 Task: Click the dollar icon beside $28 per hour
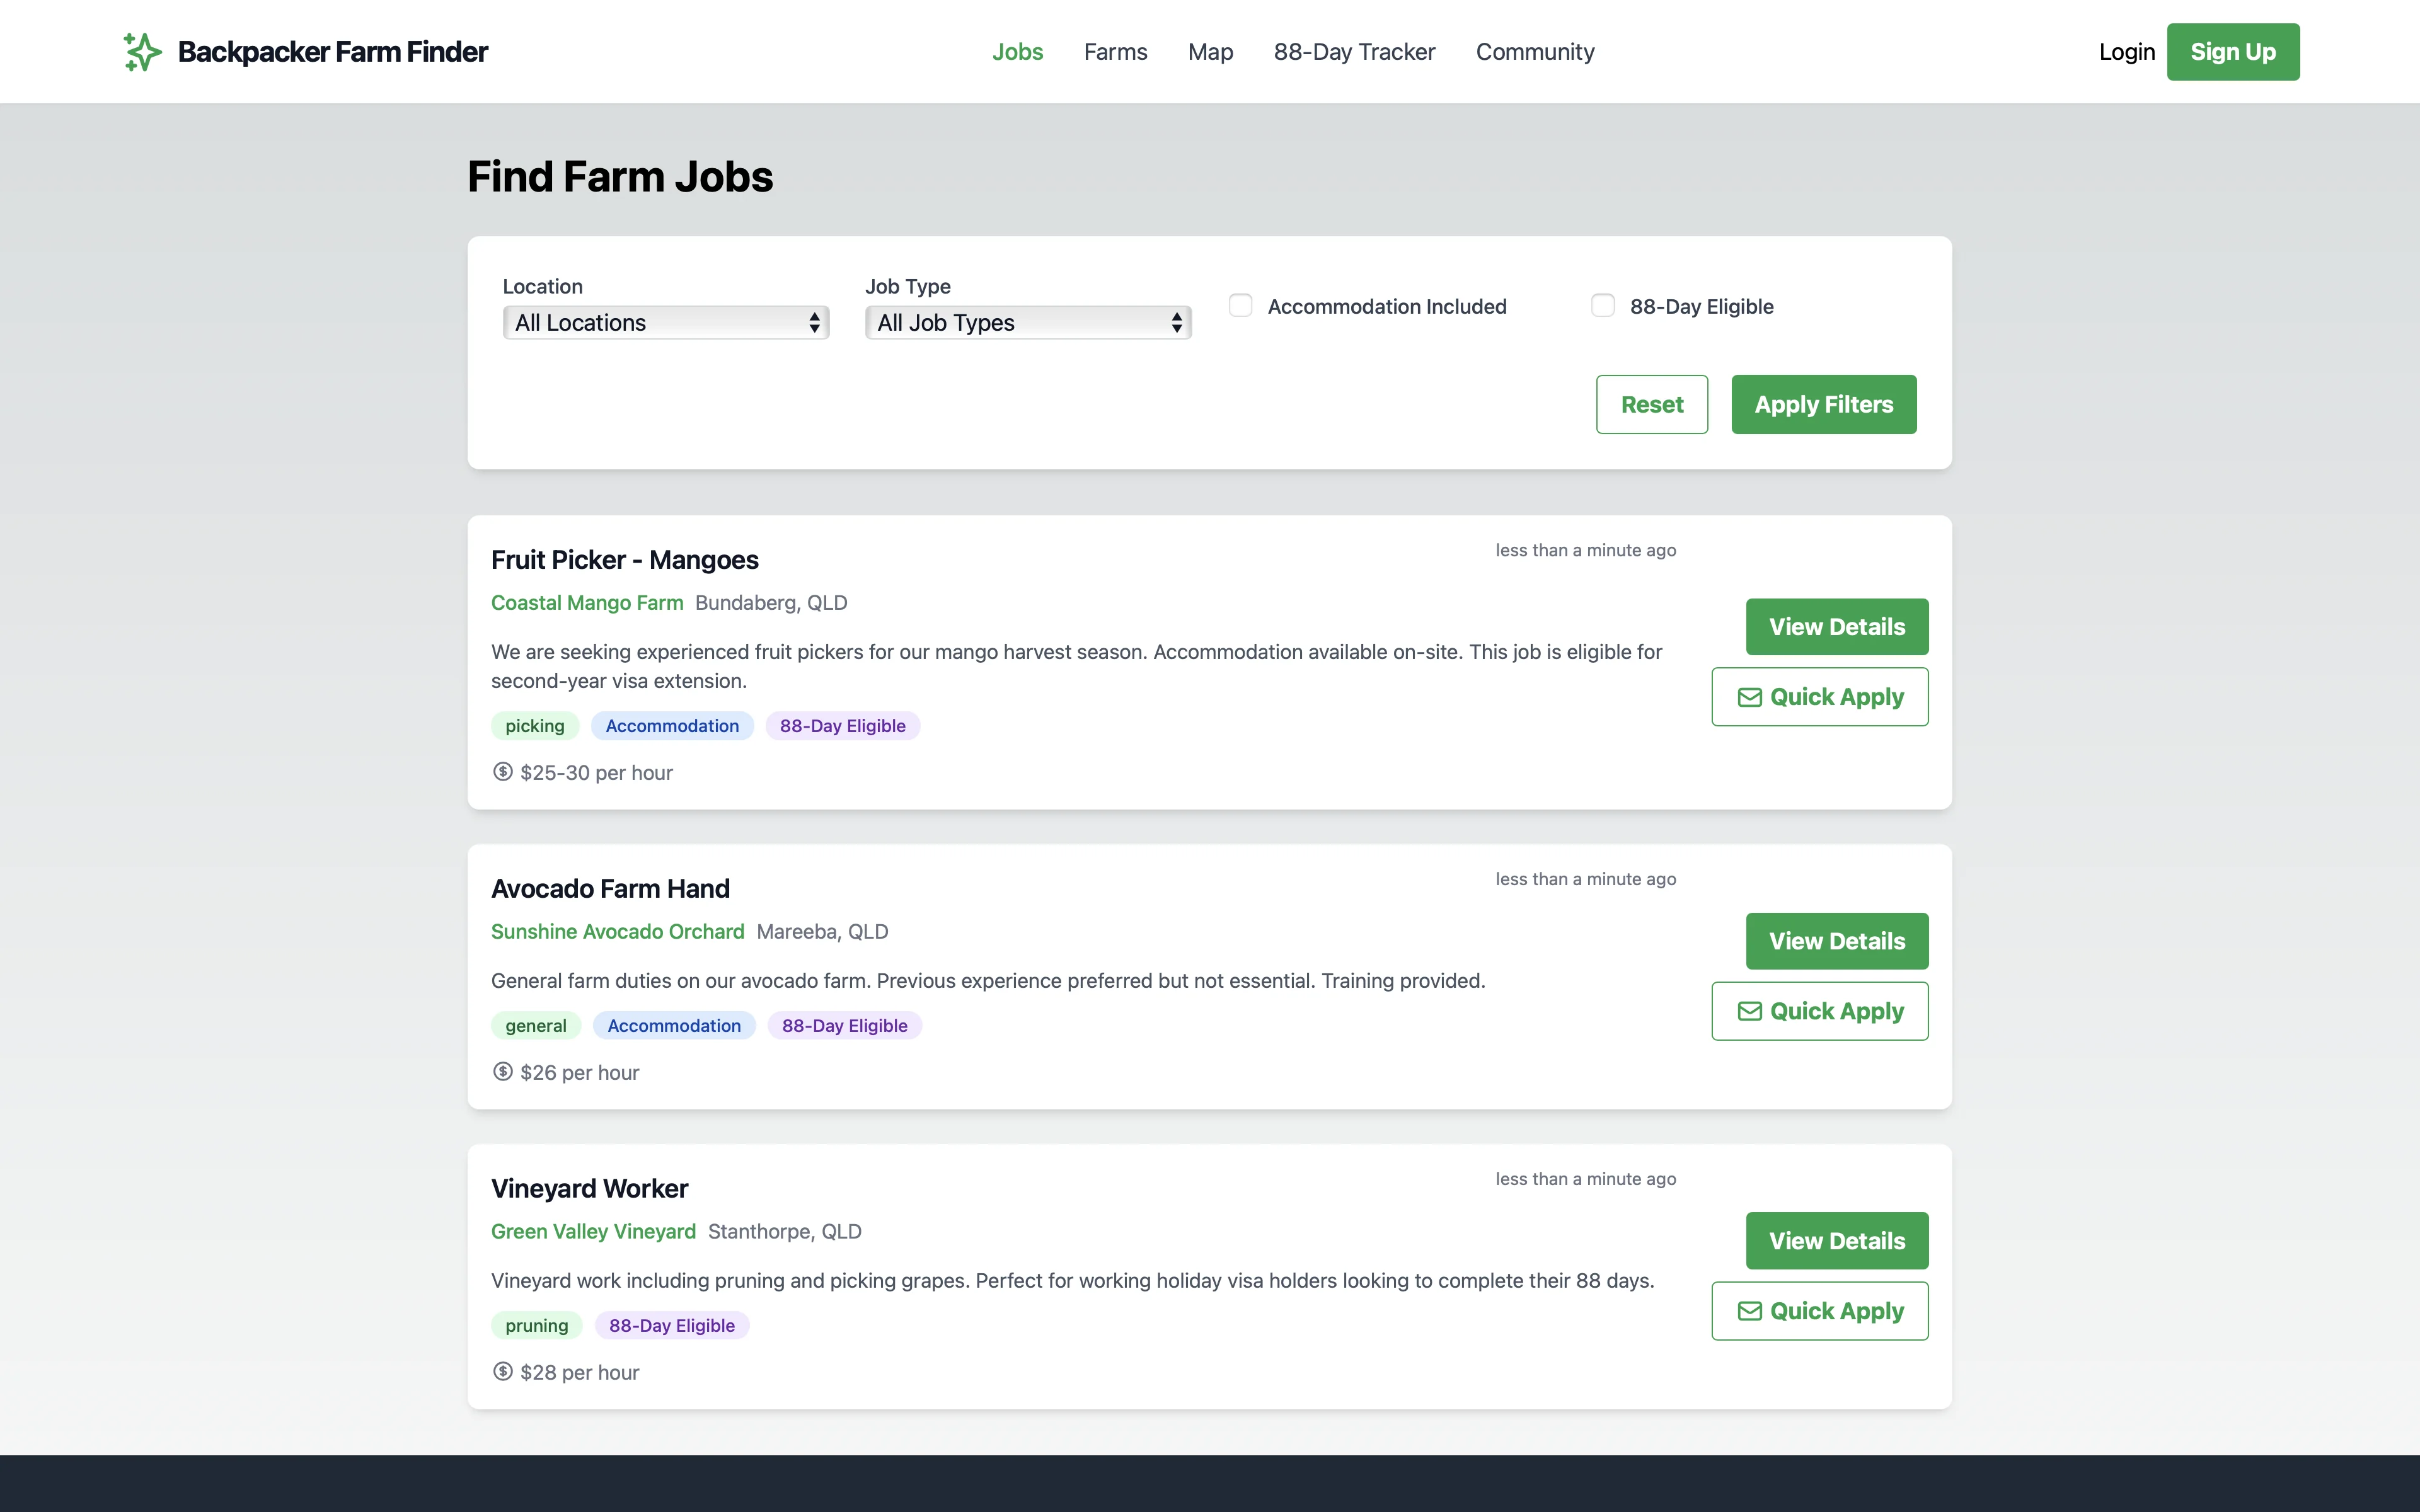(x=503, y=1371)
